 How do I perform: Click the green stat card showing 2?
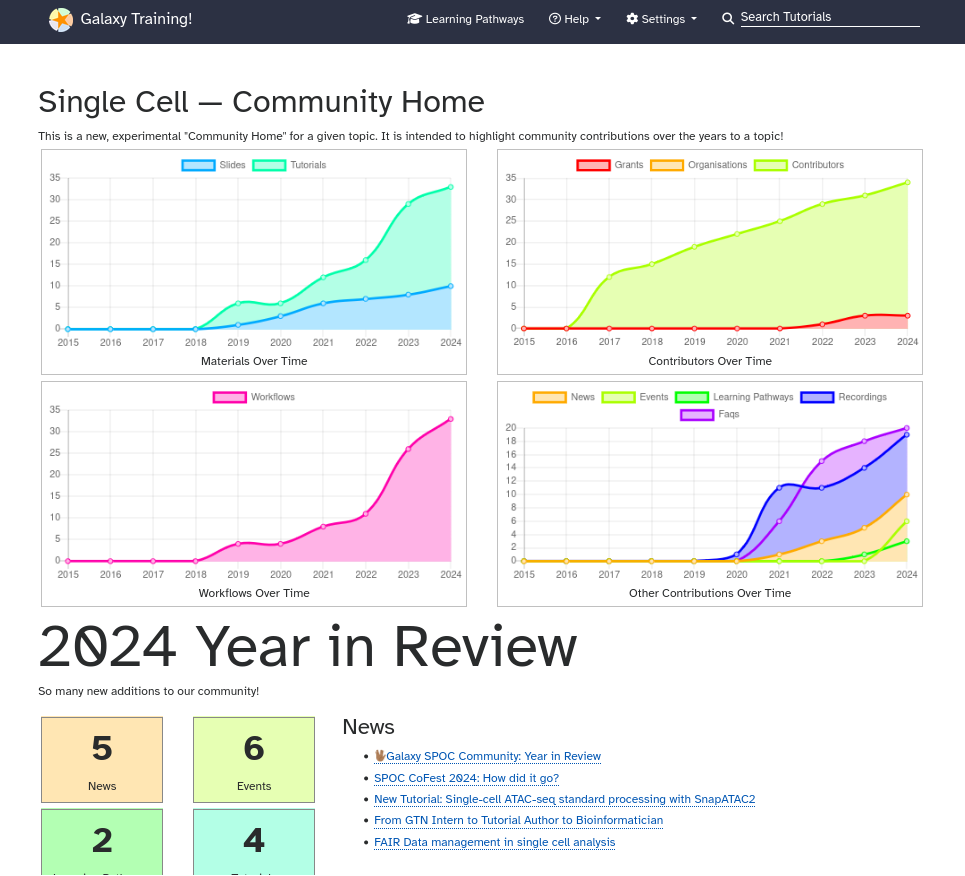point(102,842)
